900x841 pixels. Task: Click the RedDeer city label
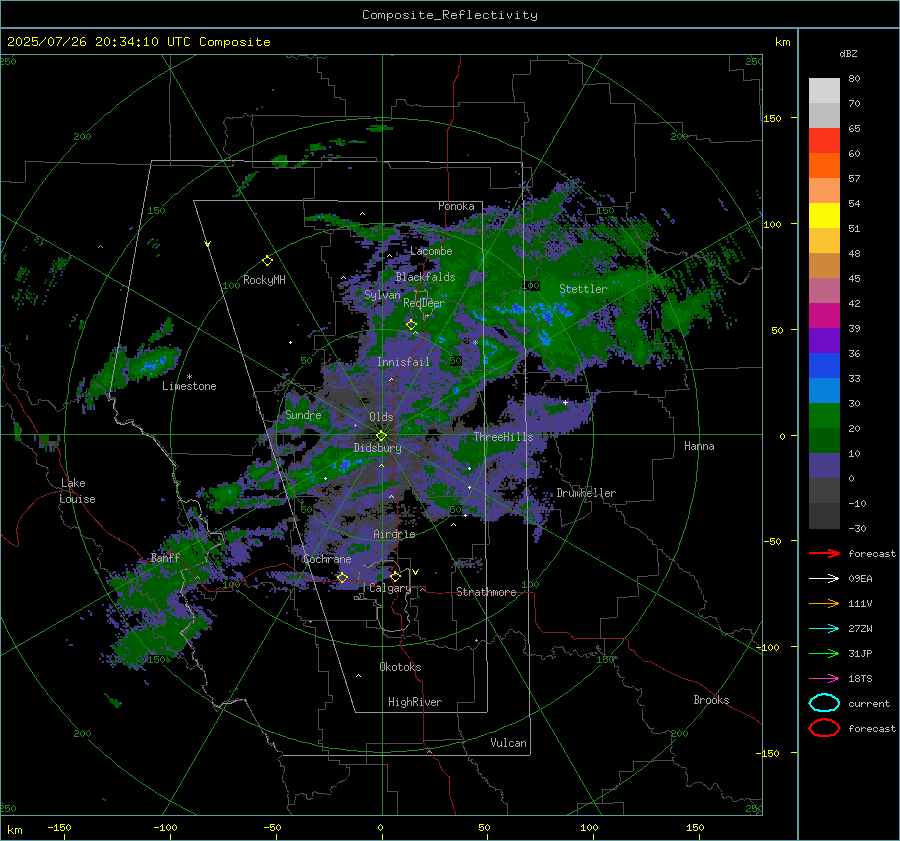coord(424,303)
